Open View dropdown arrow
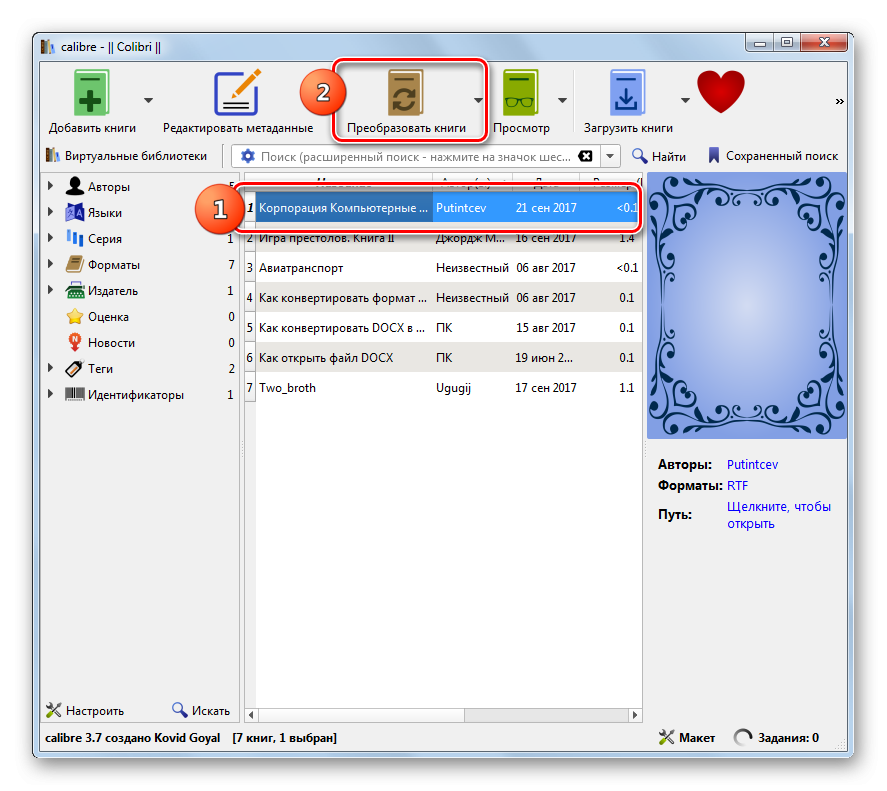This screenshot has width=887, height=791. (x=562, y=101)
